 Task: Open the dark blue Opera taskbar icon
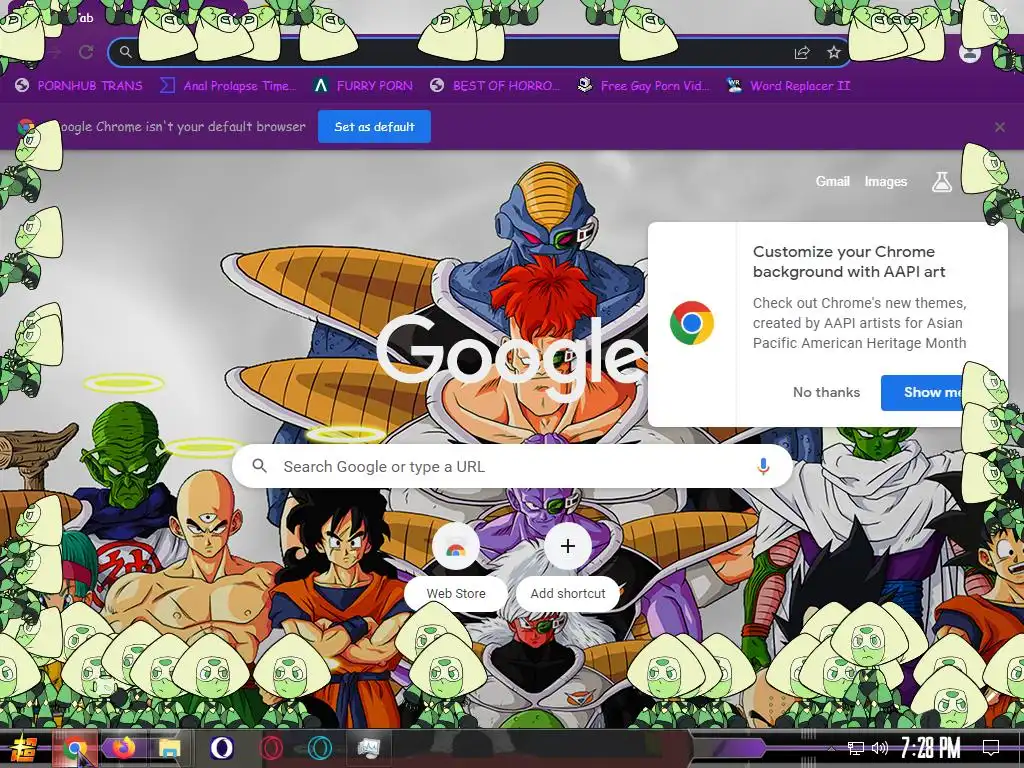(221, 748)
